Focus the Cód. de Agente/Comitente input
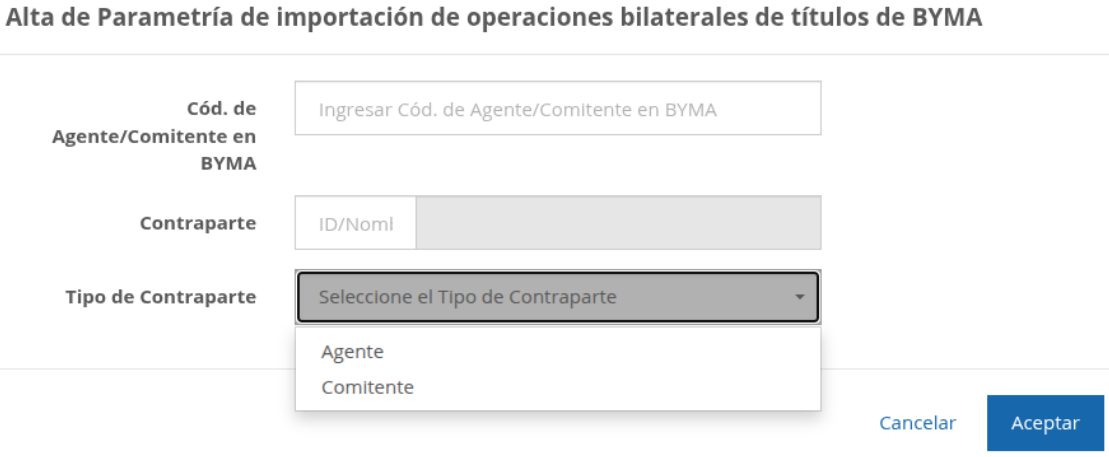 pos(557,109)
